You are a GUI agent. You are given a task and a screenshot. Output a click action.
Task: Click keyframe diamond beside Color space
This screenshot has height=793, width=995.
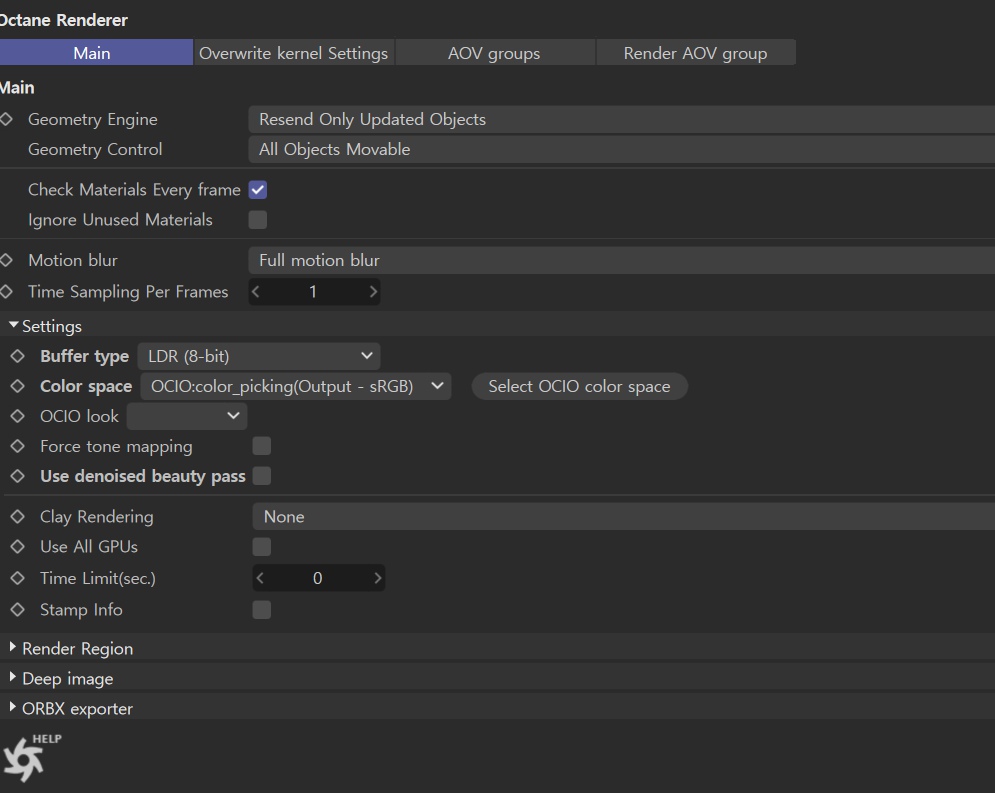coord(18,386)
